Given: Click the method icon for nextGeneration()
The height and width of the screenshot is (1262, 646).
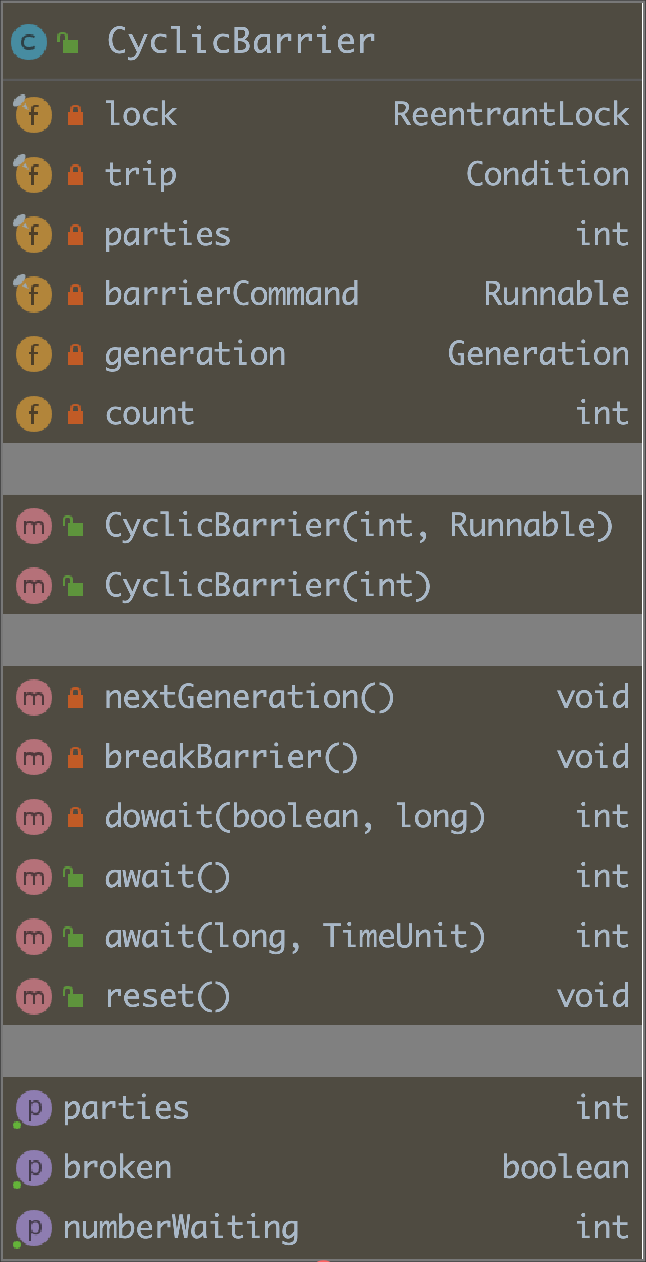Looking at the screenshot, I should click(x=33, y=698).
